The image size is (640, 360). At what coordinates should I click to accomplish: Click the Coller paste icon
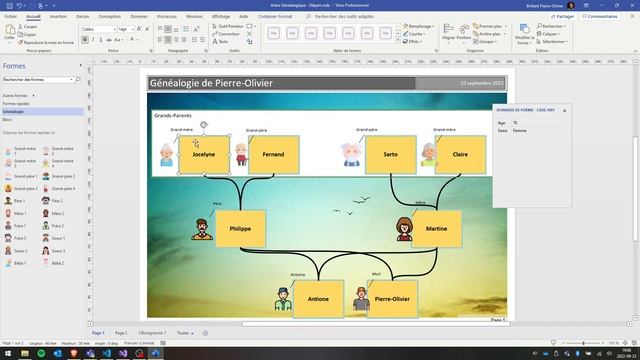(9, 32)
